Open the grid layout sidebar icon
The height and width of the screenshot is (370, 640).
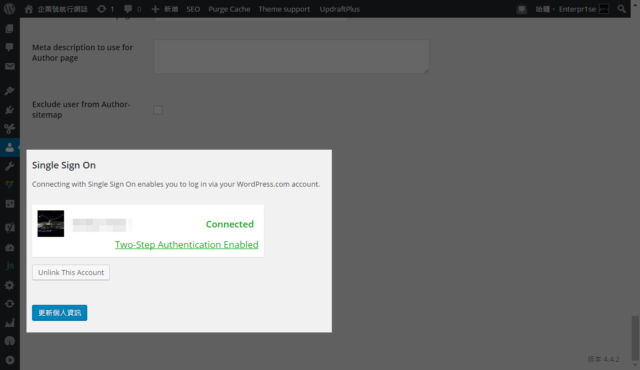9,204
